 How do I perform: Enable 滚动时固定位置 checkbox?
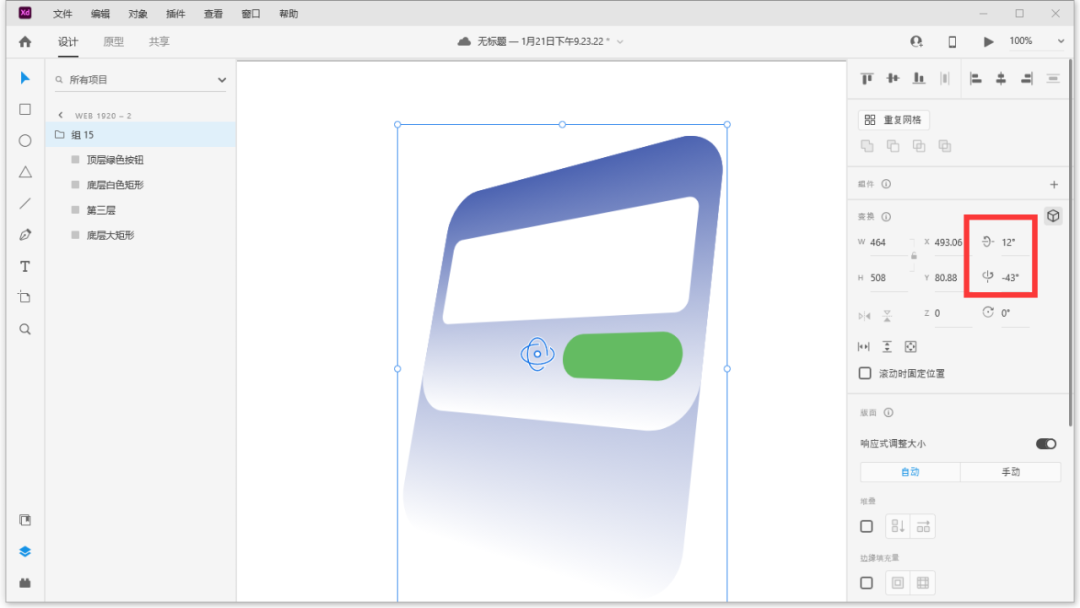tap(866, 373)
